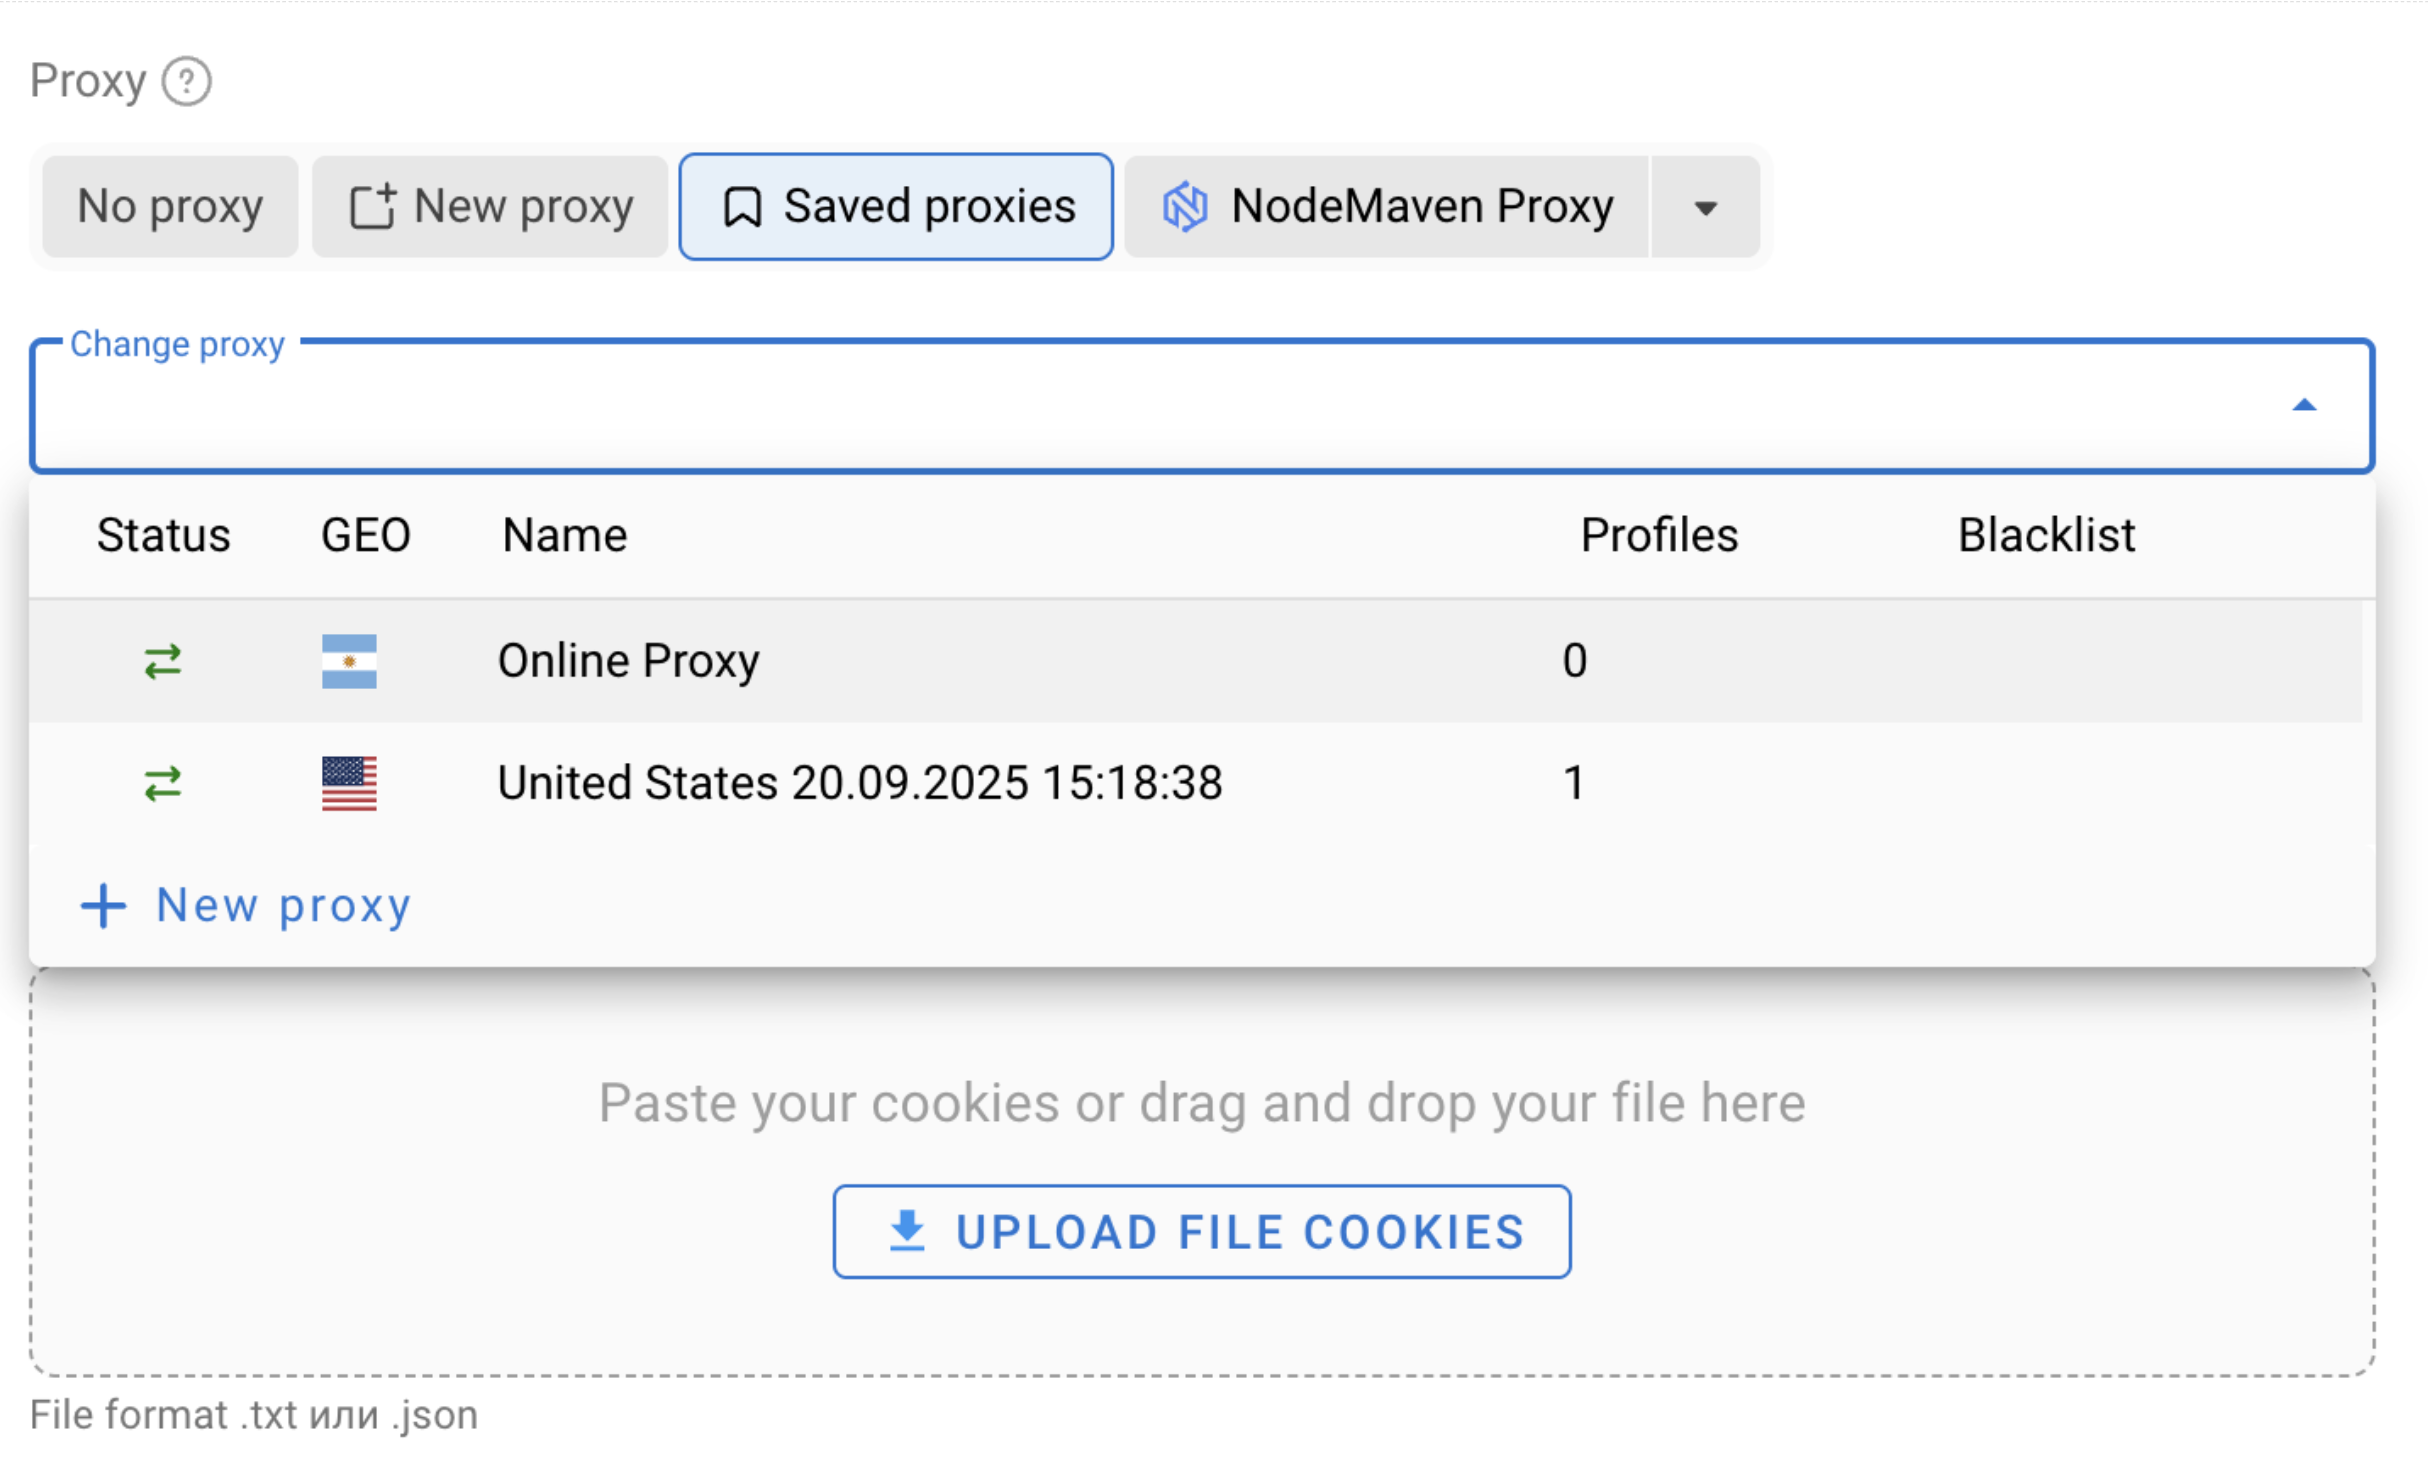
Task: Select the Saved proxies tab
Action: tap(896, 207)
